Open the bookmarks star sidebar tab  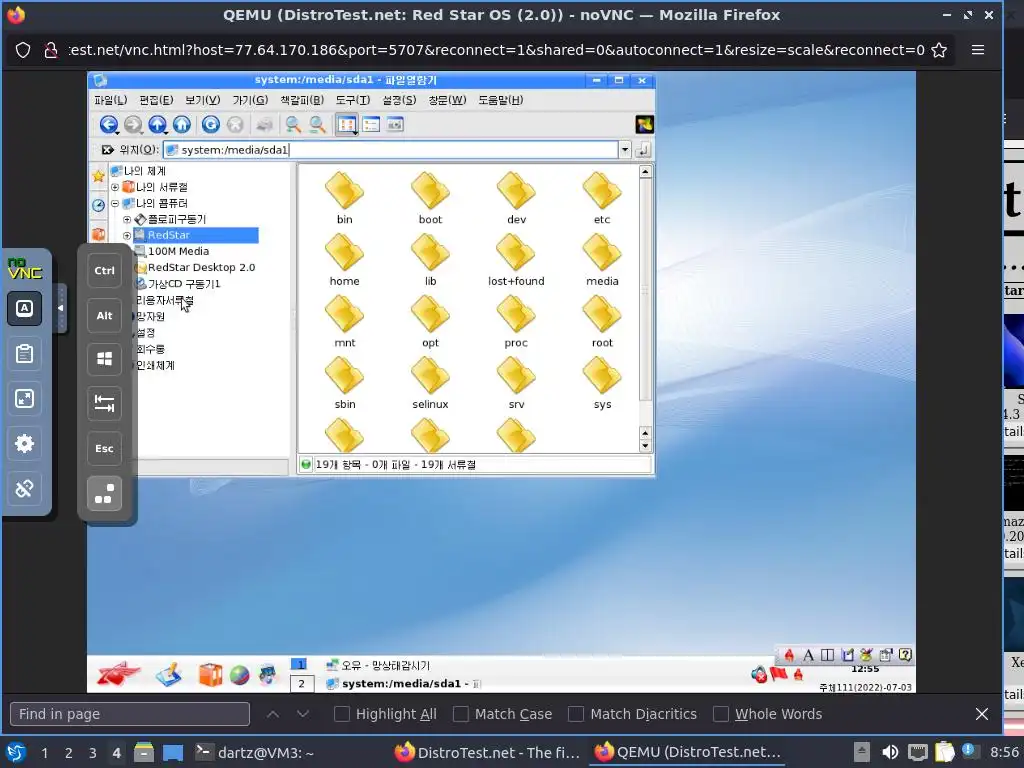(x=99, y=176)
